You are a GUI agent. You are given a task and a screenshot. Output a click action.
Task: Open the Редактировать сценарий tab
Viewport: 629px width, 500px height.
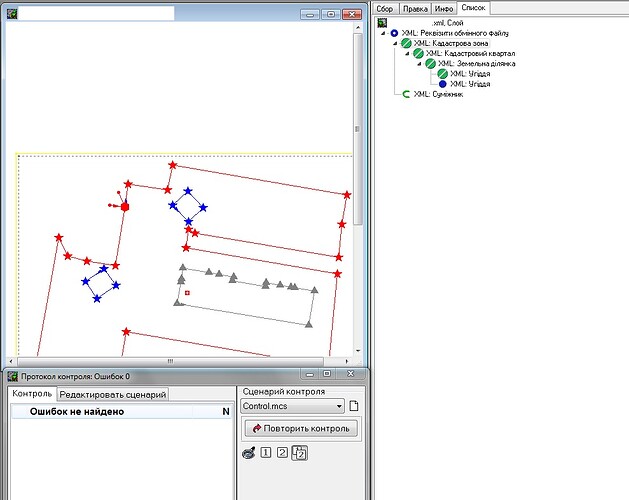click(113, 394)
